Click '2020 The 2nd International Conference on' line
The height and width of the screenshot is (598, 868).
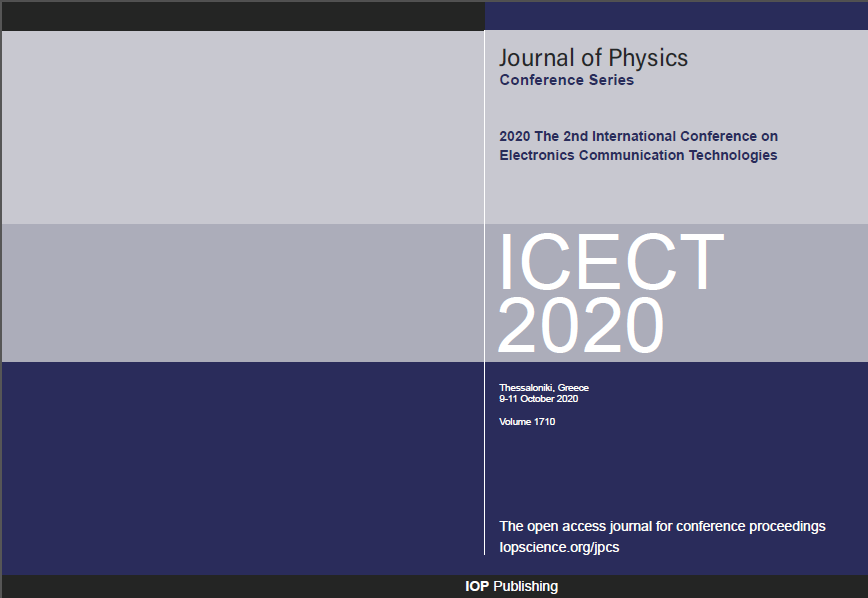pyautogui.click(x=638, y=136)
